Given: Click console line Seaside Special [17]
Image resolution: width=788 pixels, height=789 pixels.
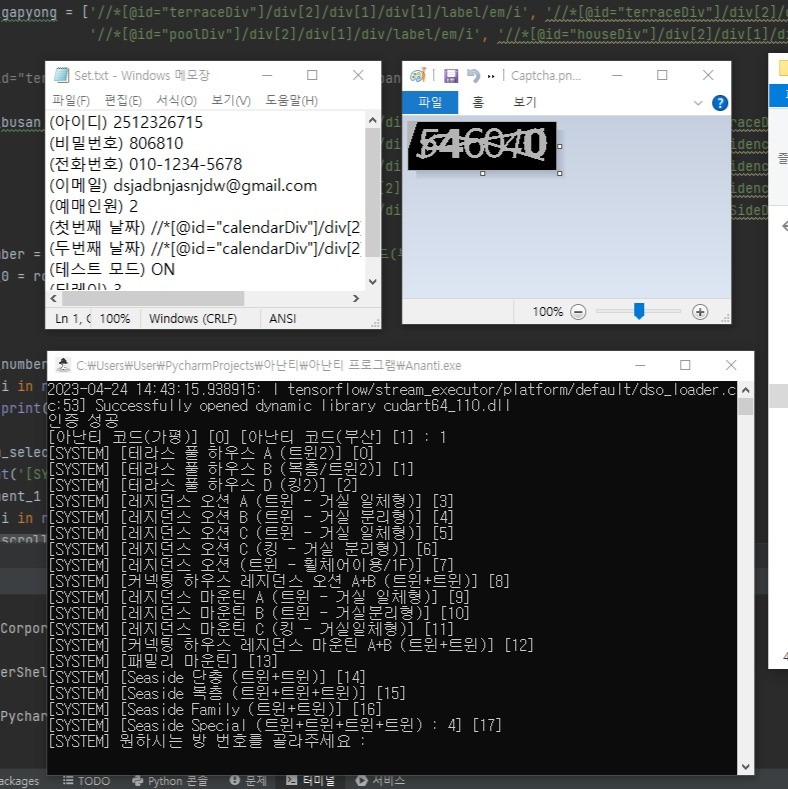Looking at the screenshot, I should [275, 726].
